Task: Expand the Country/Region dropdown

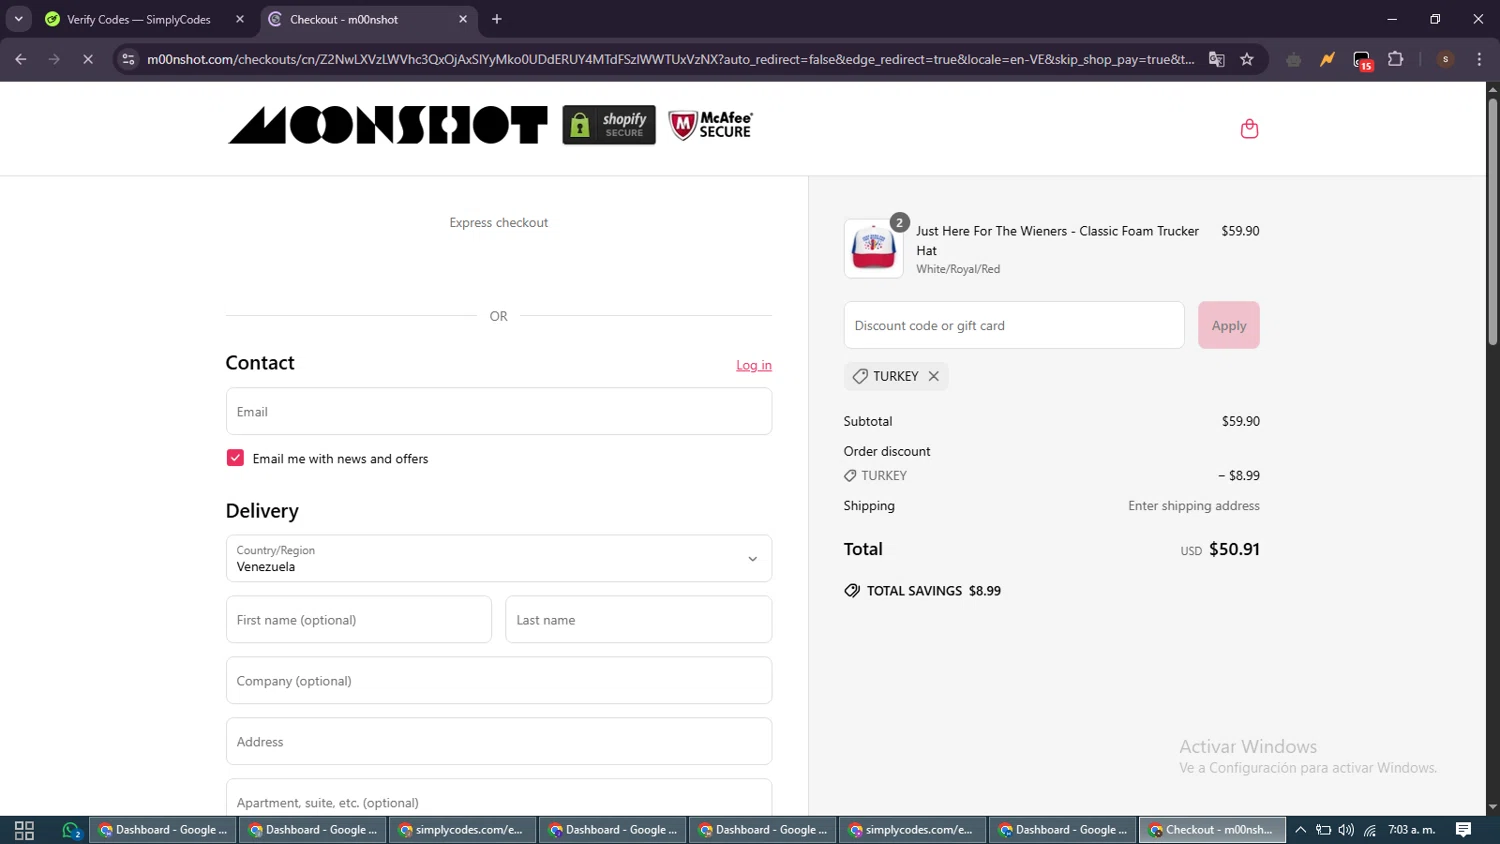Action: click(x=499, y=558)
